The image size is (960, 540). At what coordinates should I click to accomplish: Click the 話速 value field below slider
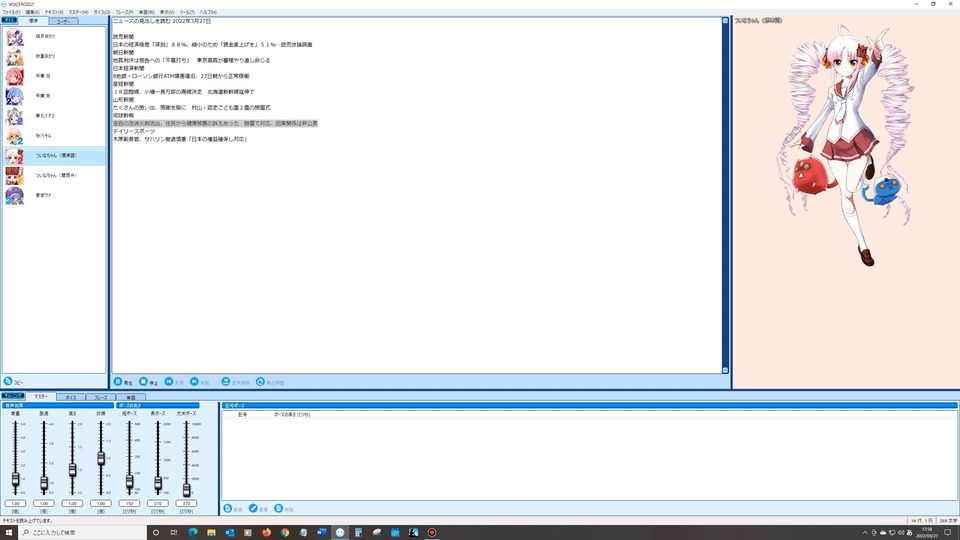44,503
